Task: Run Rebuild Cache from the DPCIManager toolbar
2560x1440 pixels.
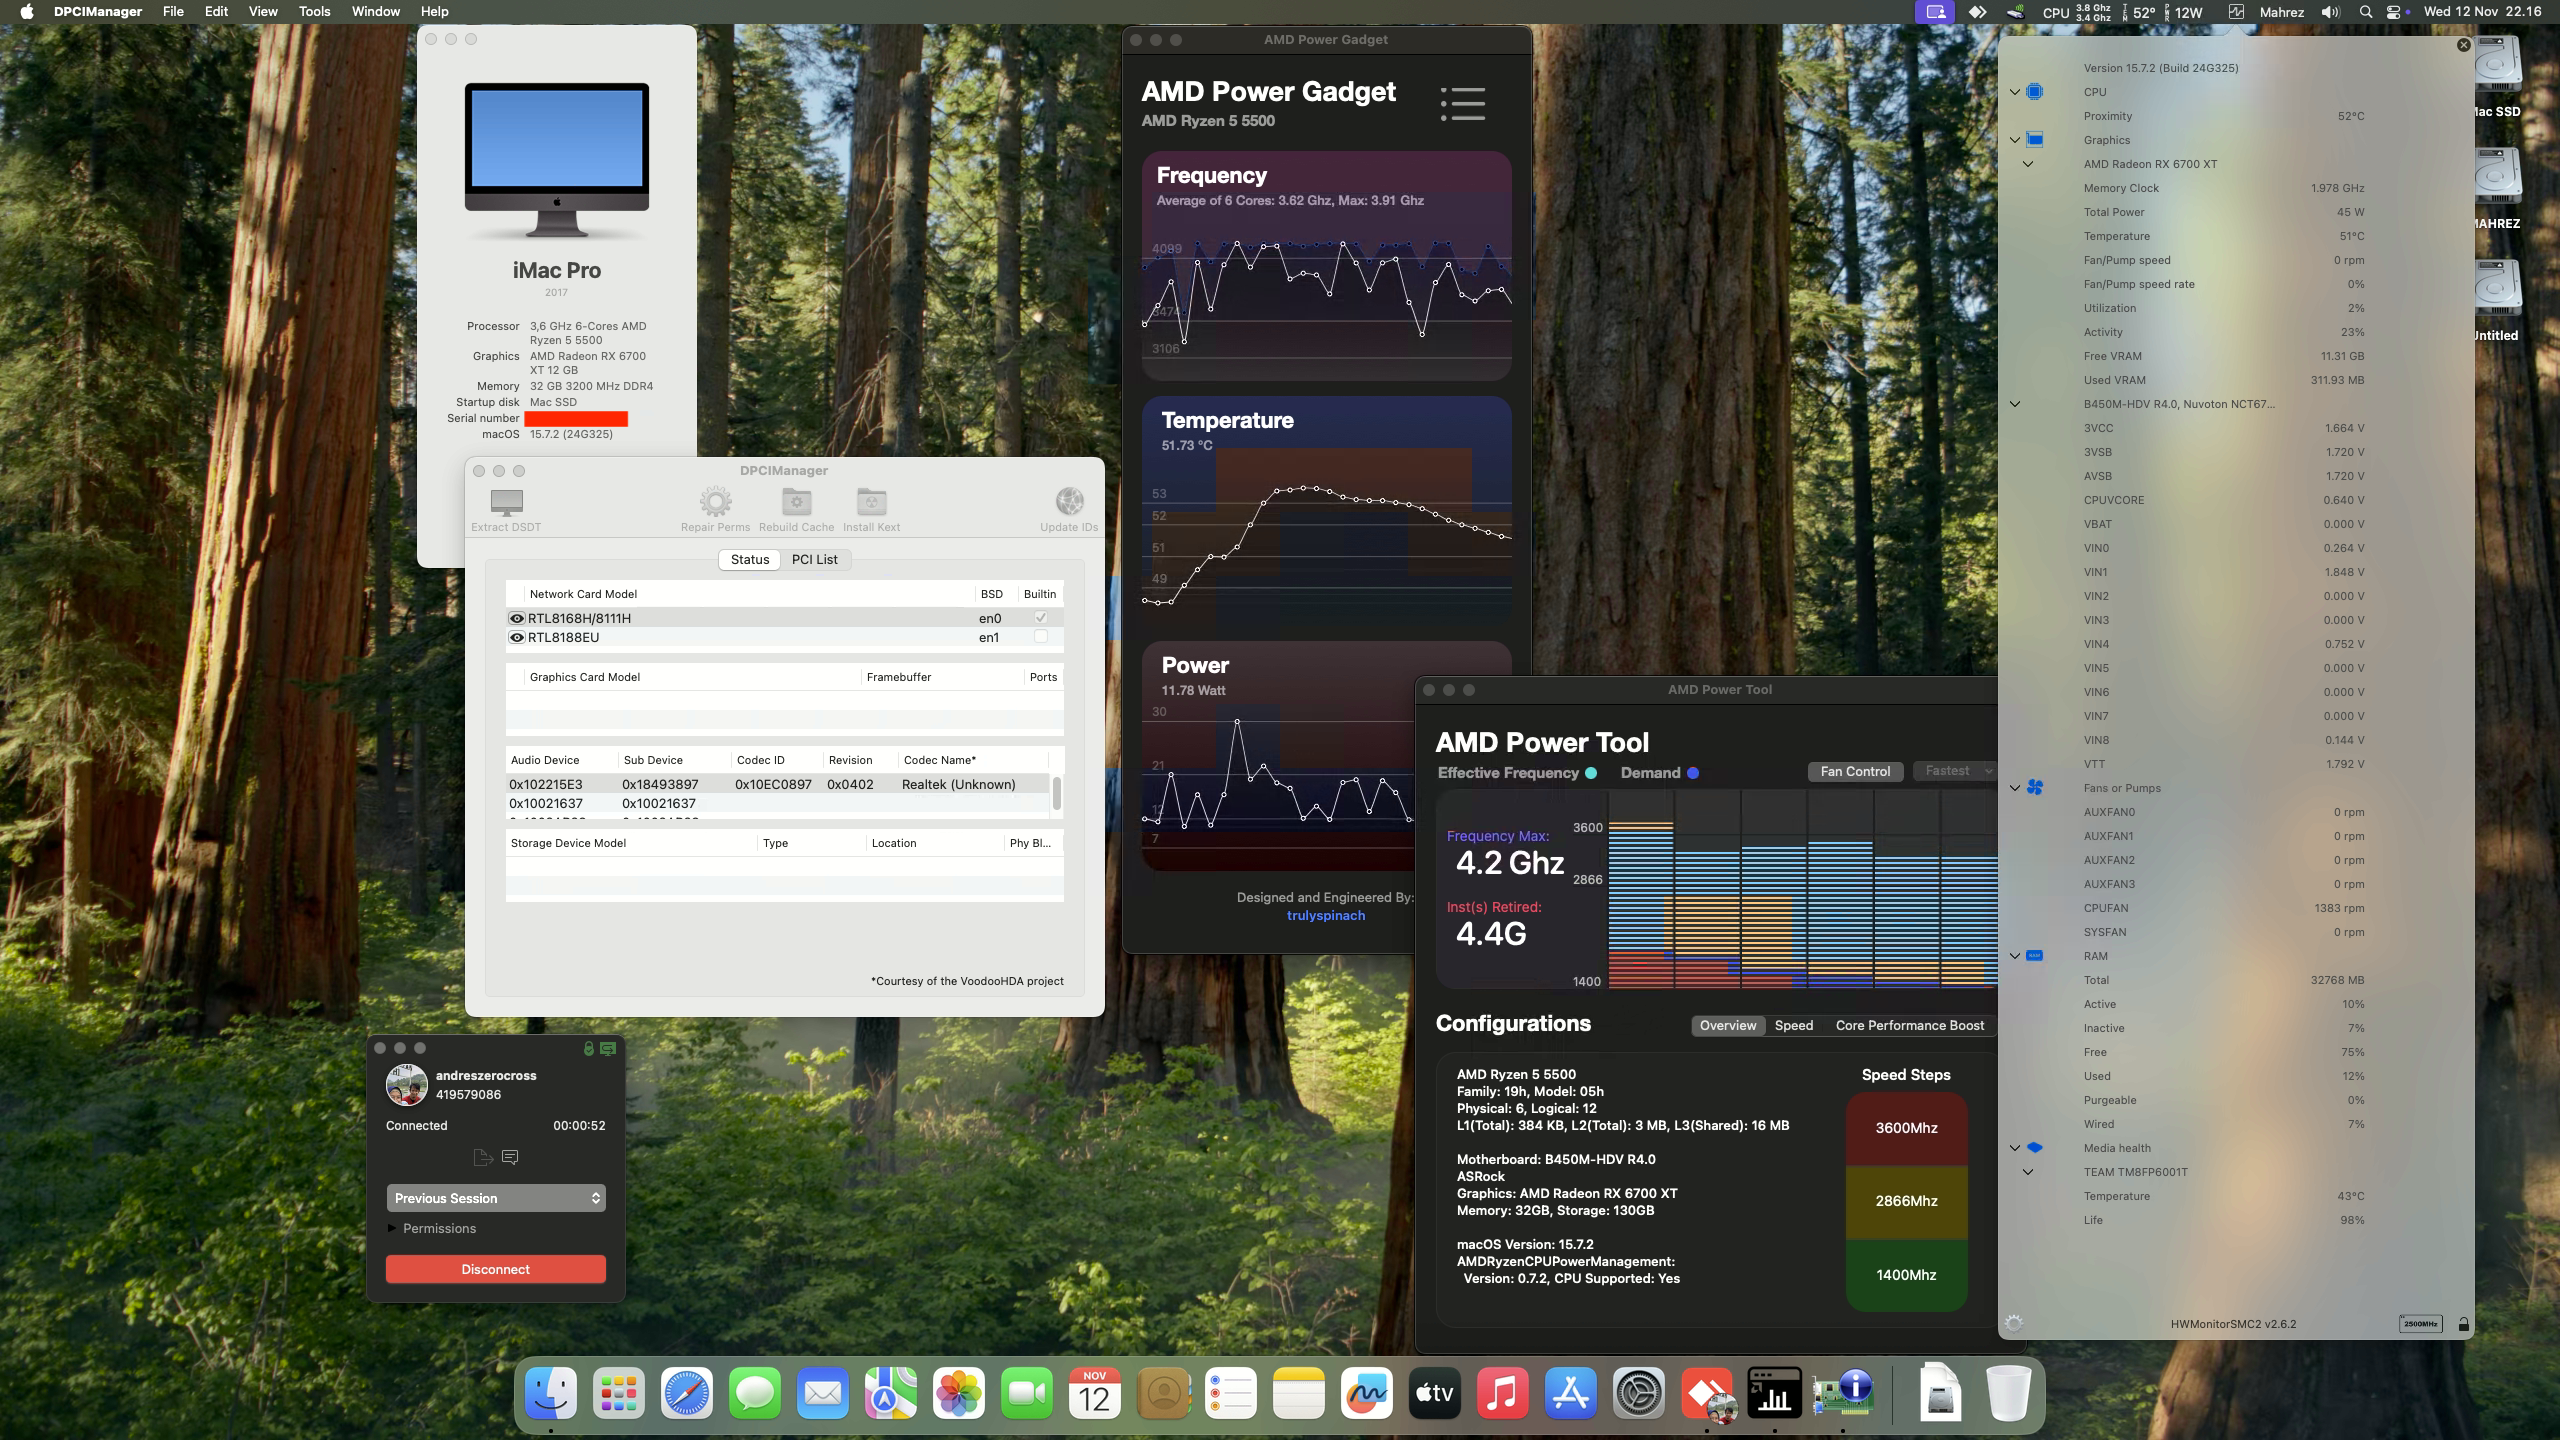Action: pyautogui.click(x=795, y=503)
